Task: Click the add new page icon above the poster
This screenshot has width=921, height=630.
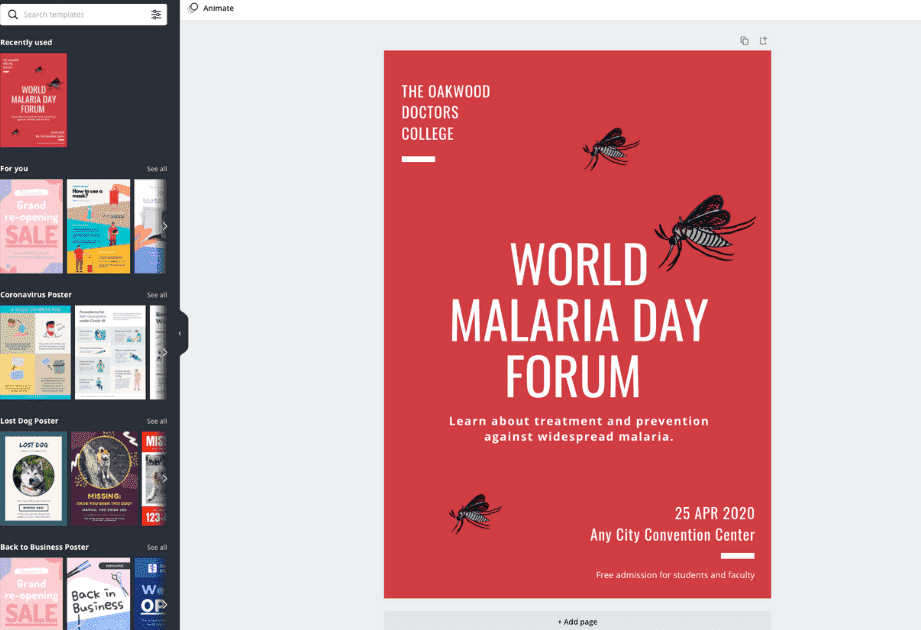Action: click(763, 41)
